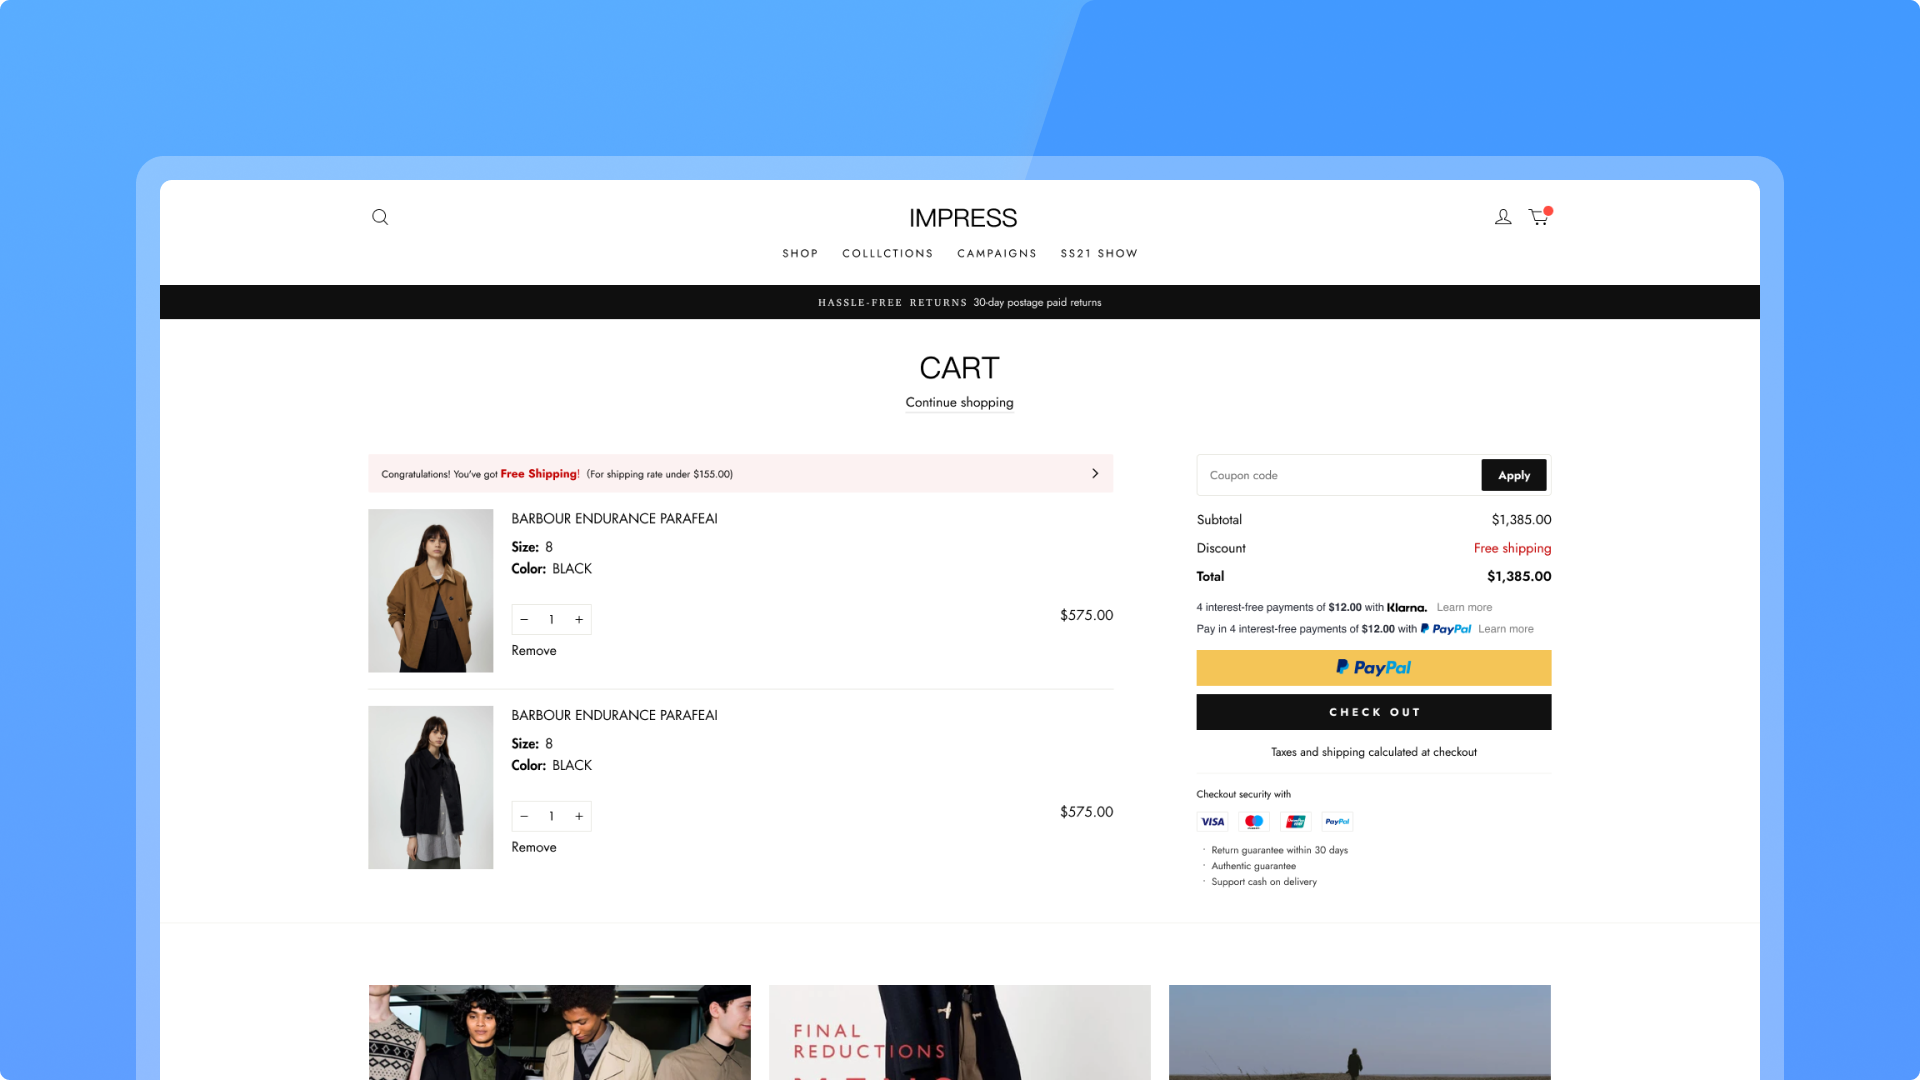Increase quantity of first jacket item

[579, 620]
